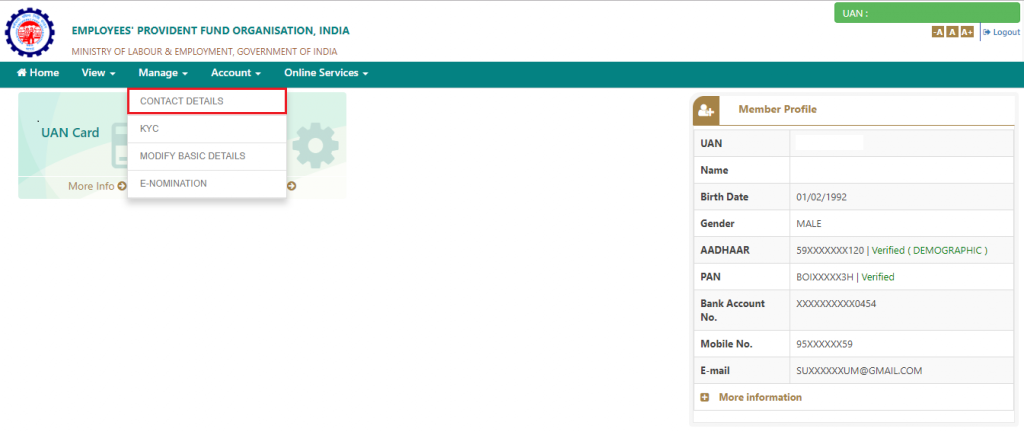Click the arrow icon on the gear tile
1024x432 pixels.
pos(291,186)
